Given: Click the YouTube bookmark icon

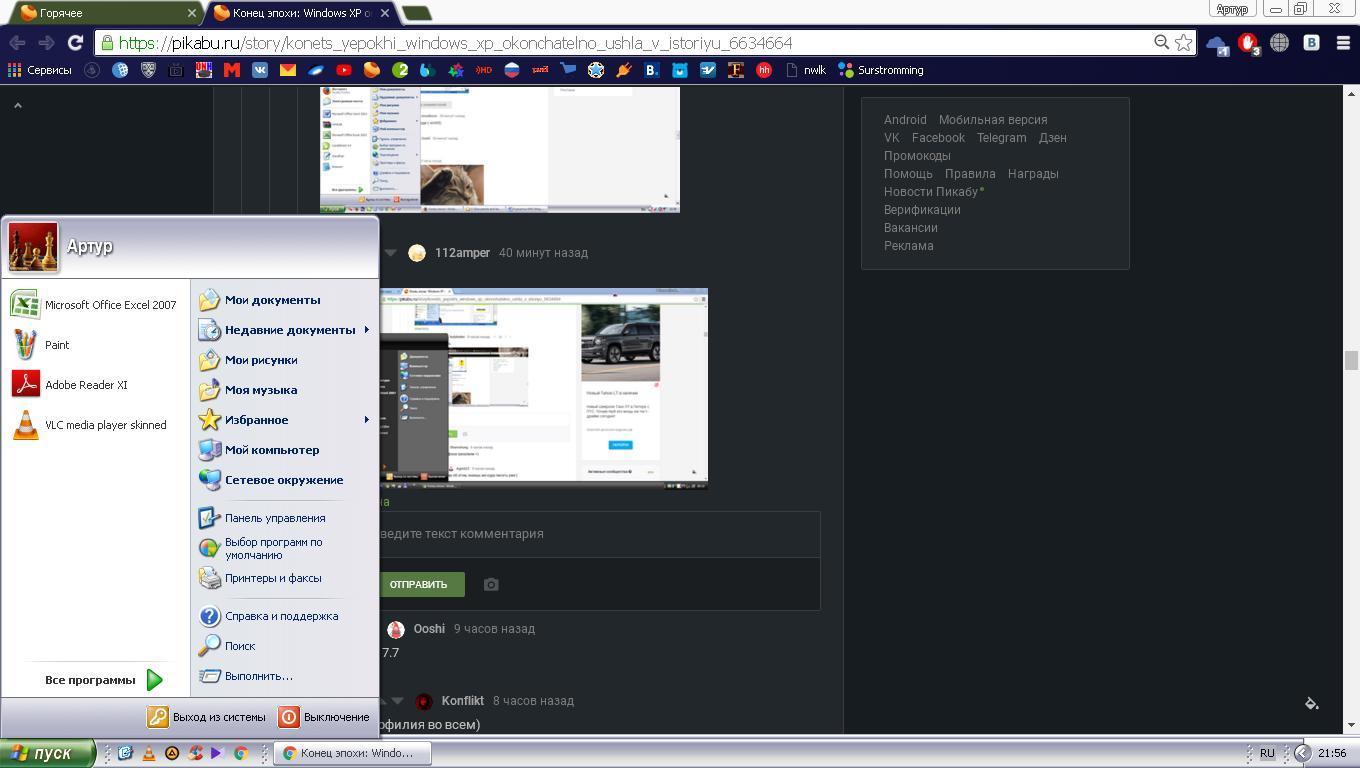Looking at the screenshot, I should click(x=344, y=70).
